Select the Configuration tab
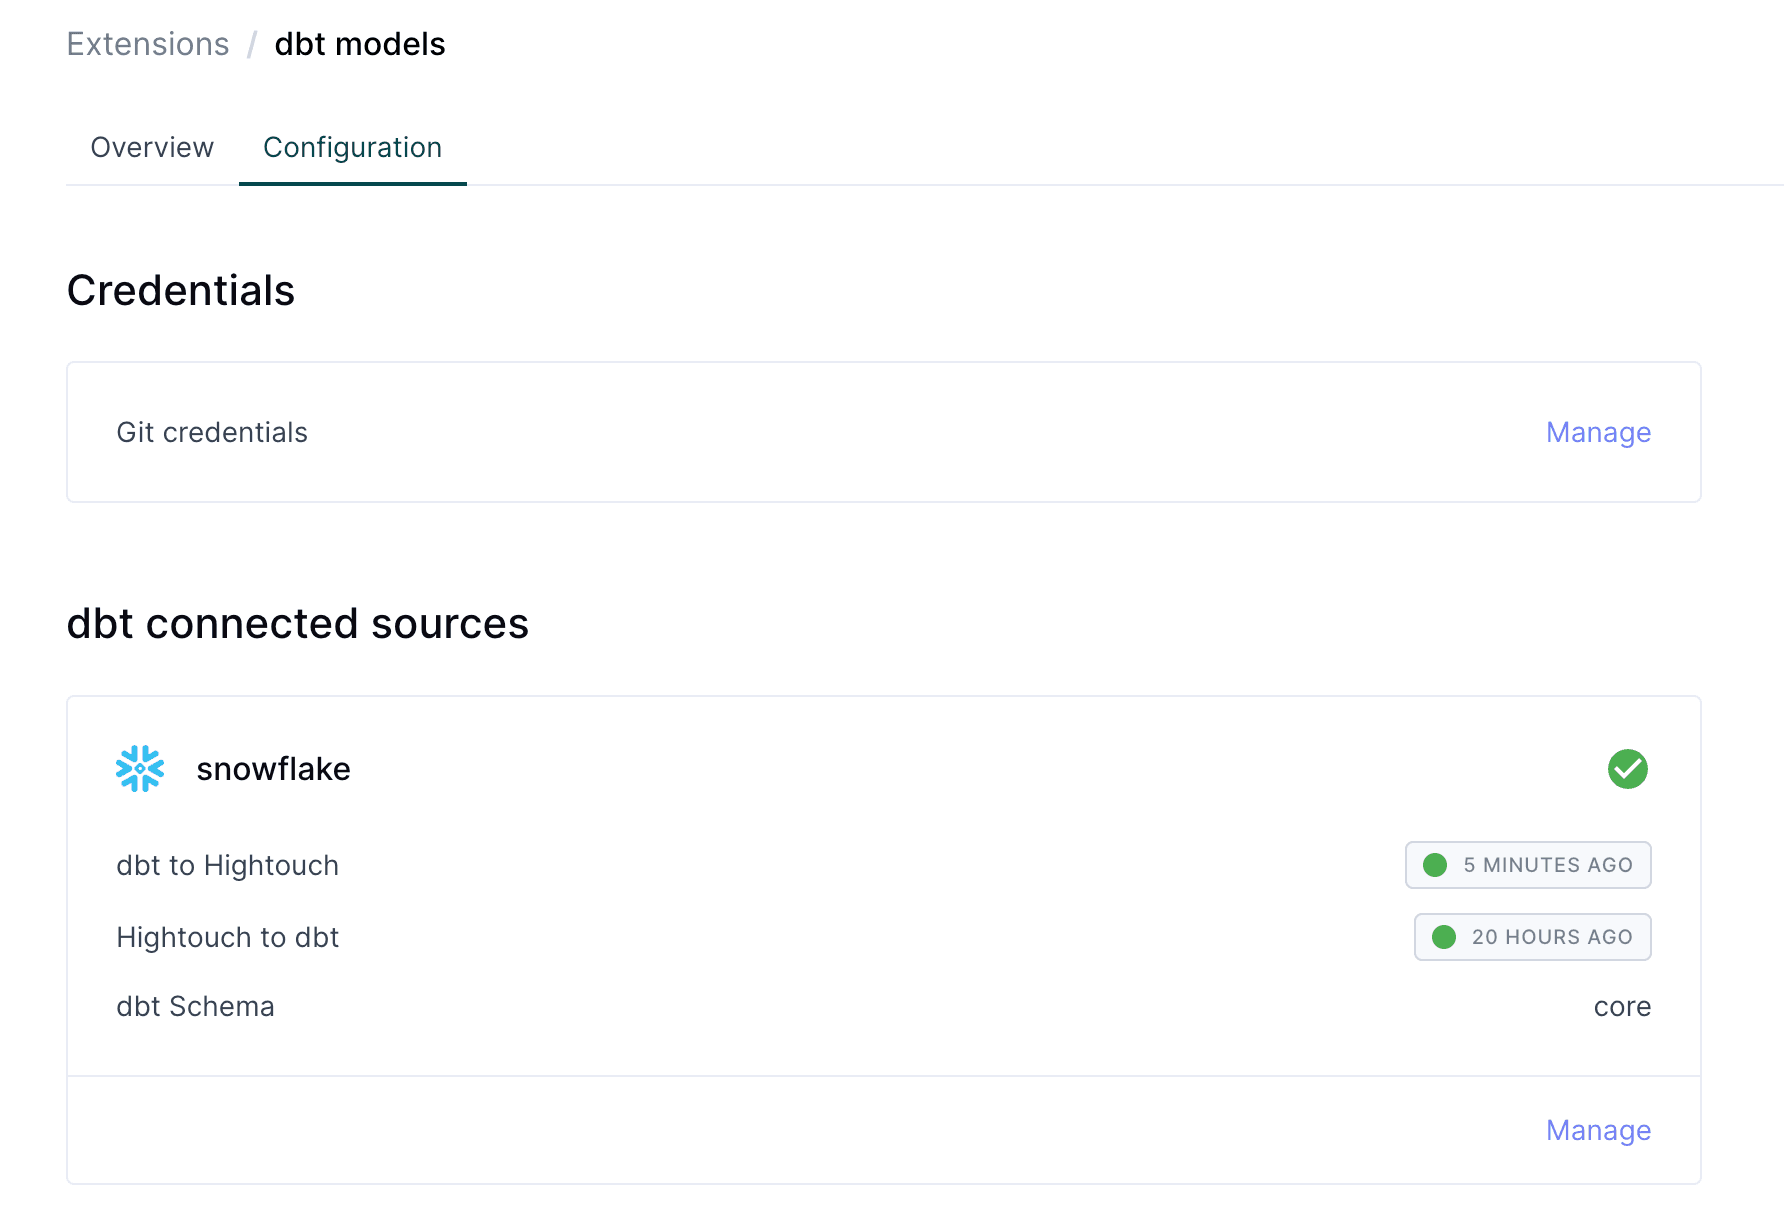The image size is (1784, 1220). point(352,147)
